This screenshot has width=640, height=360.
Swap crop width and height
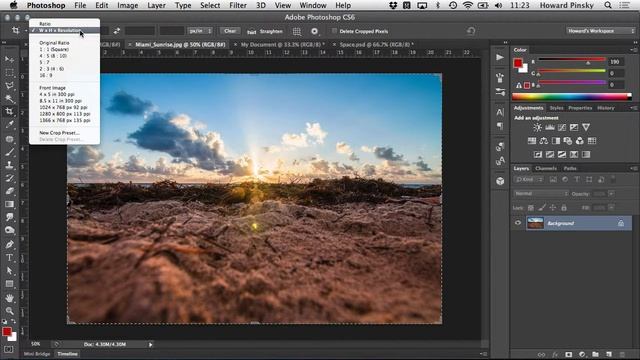click(117, 31)
